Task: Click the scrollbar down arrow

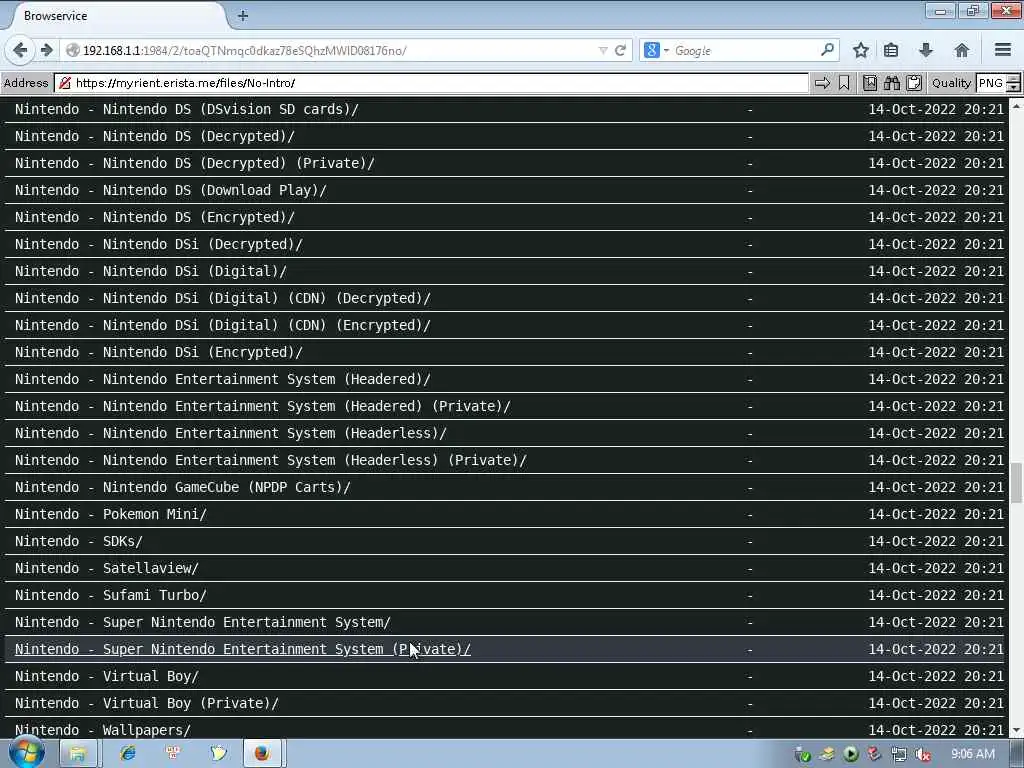Action: tap(1016, 731)
